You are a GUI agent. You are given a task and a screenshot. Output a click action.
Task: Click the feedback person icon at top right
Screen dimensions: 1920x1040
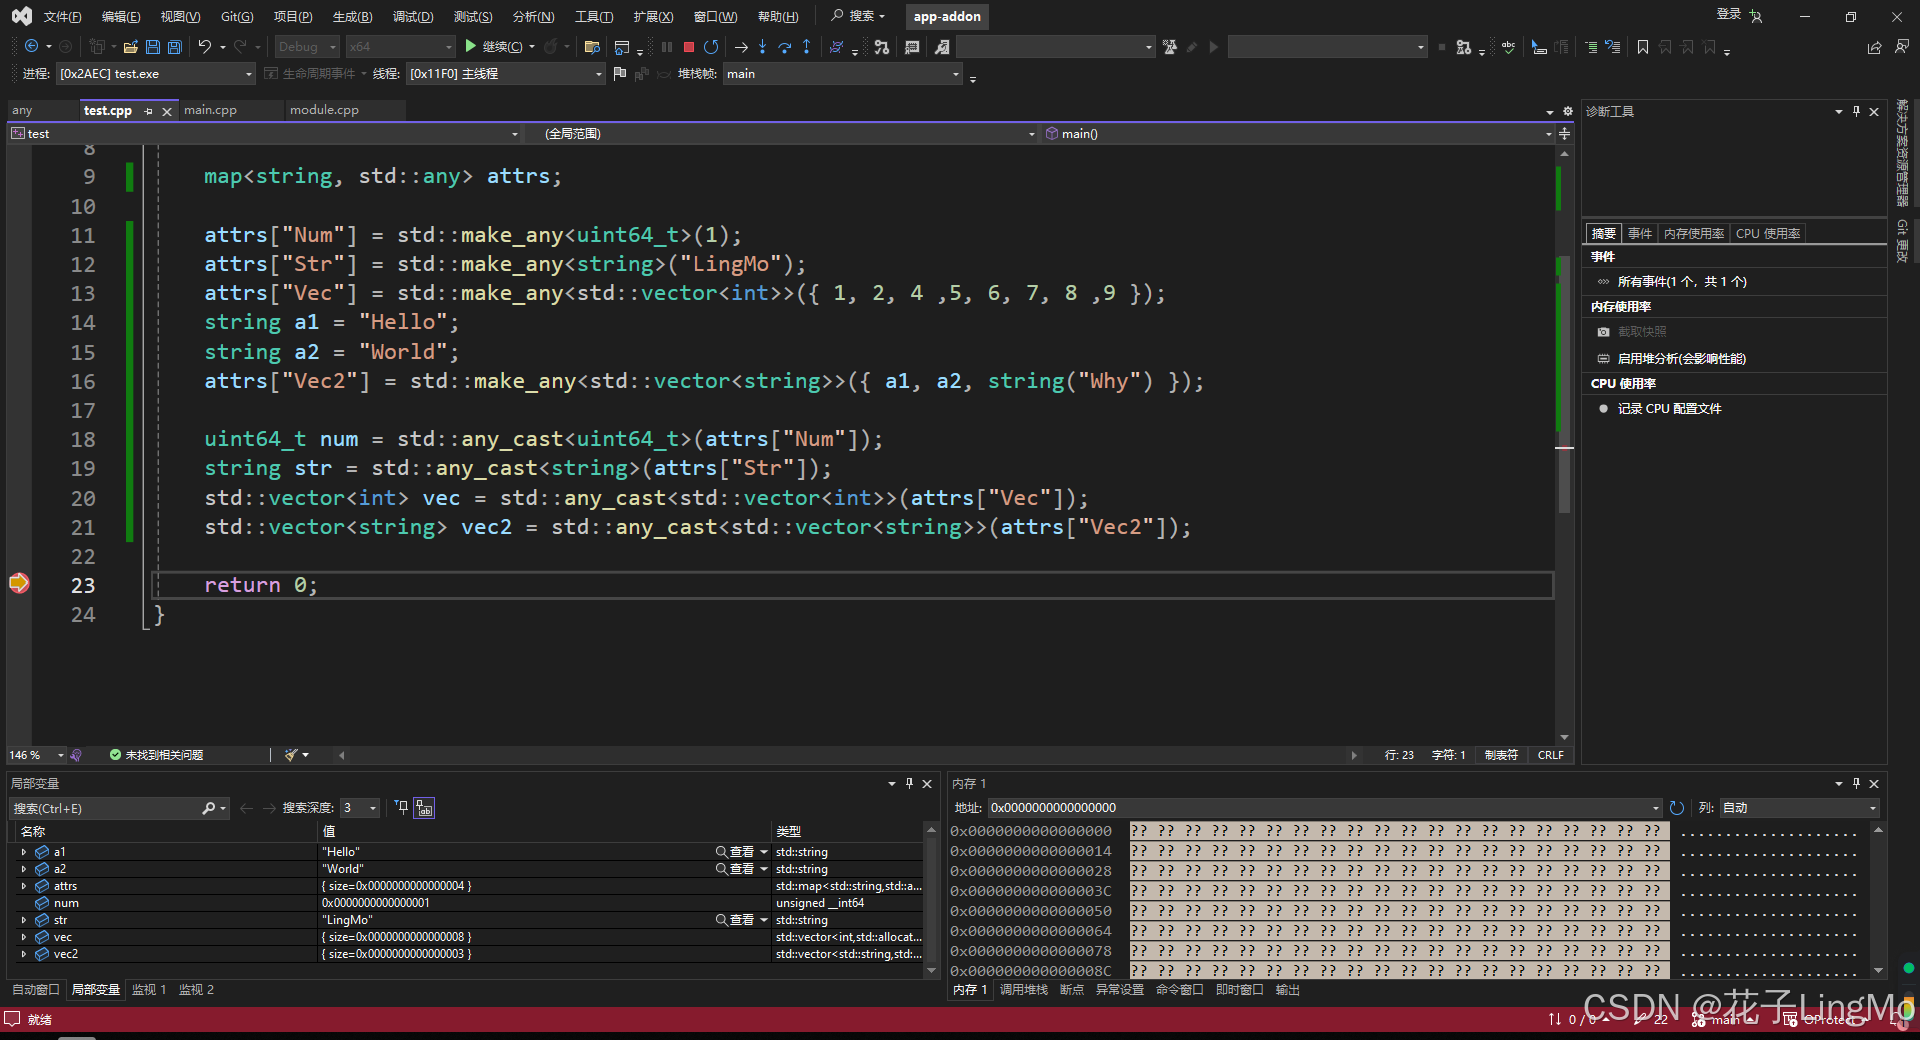(1901, 47)
